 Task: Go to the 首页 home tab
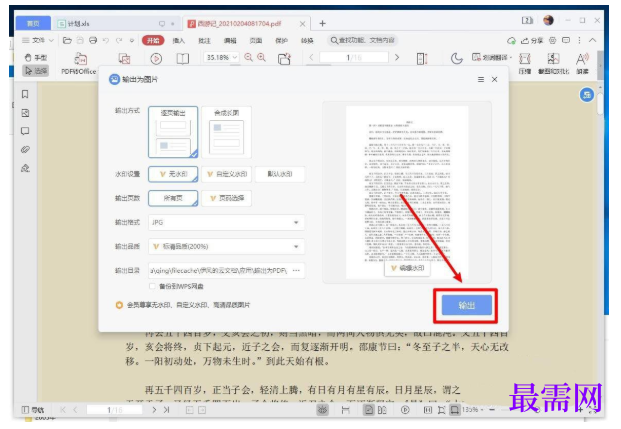tap(33, 23)
